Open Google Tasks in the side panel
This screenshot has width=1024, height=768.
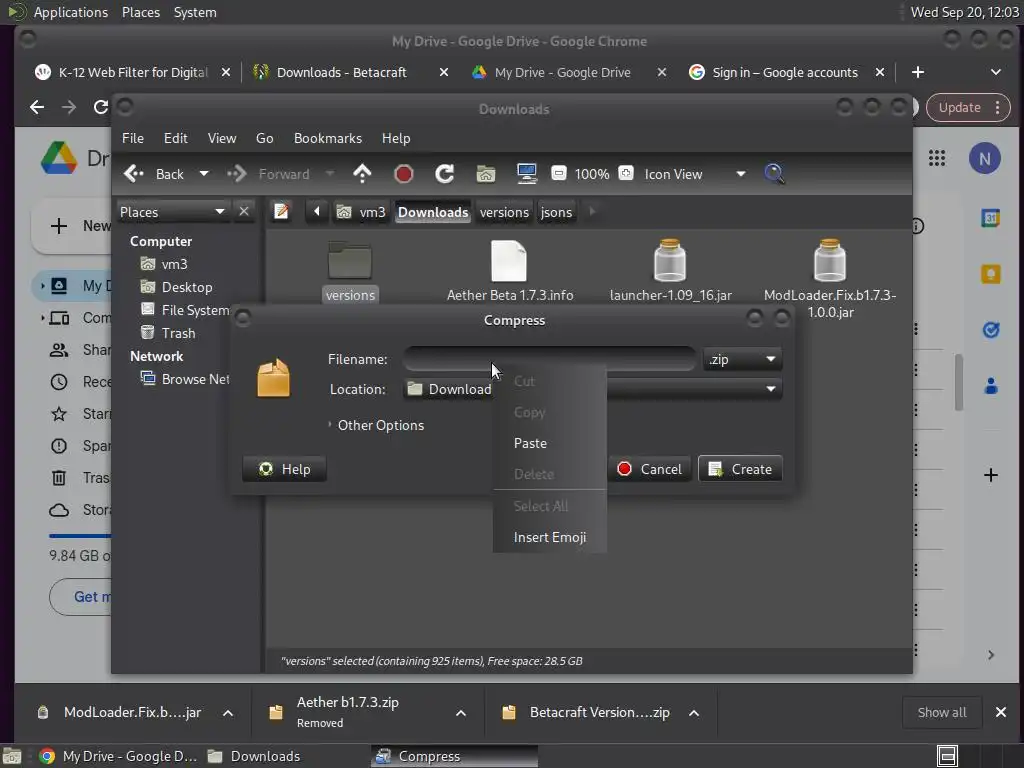990,330
